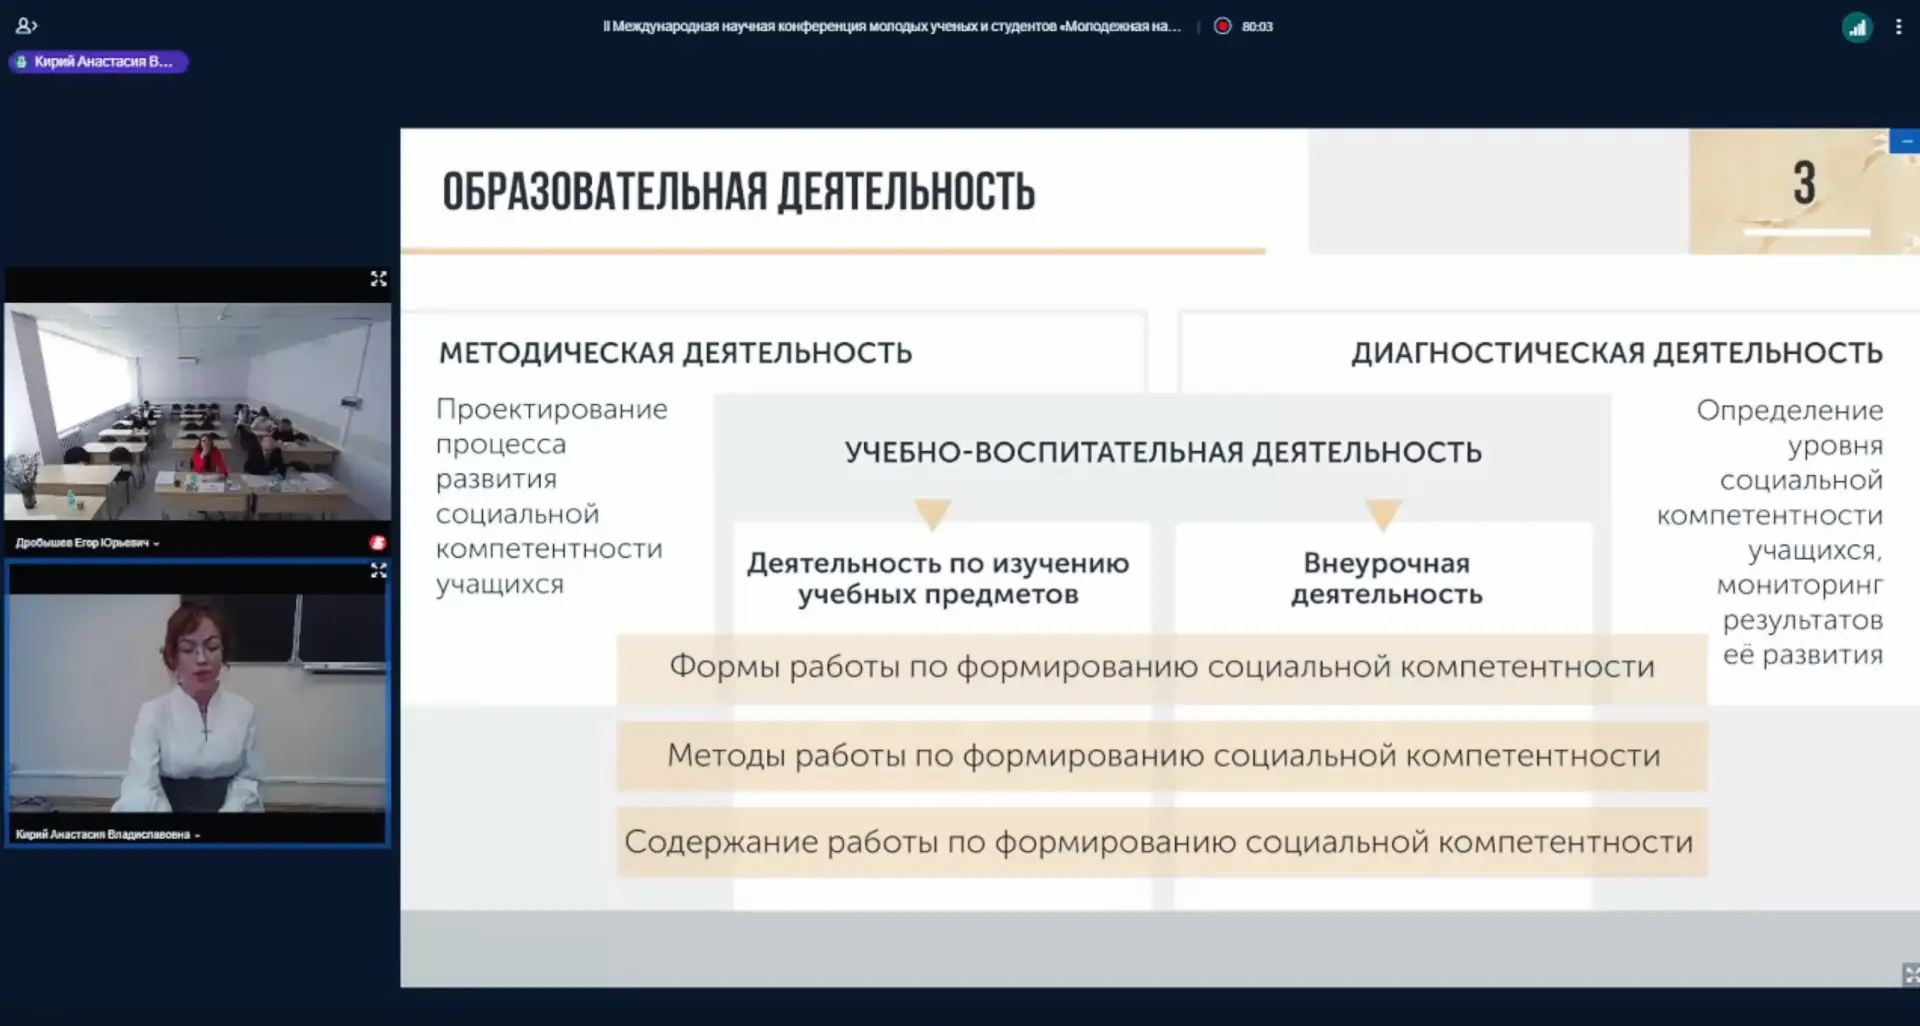The width and height of the screenshot is (1920, 1026).
Task: Click the slide heading ОБРАЗОВАТЕЛЬНАЯ ДЕЯТЕЛЬНОСТЬ
Action: pyautogui.click(x=738, y=191)
